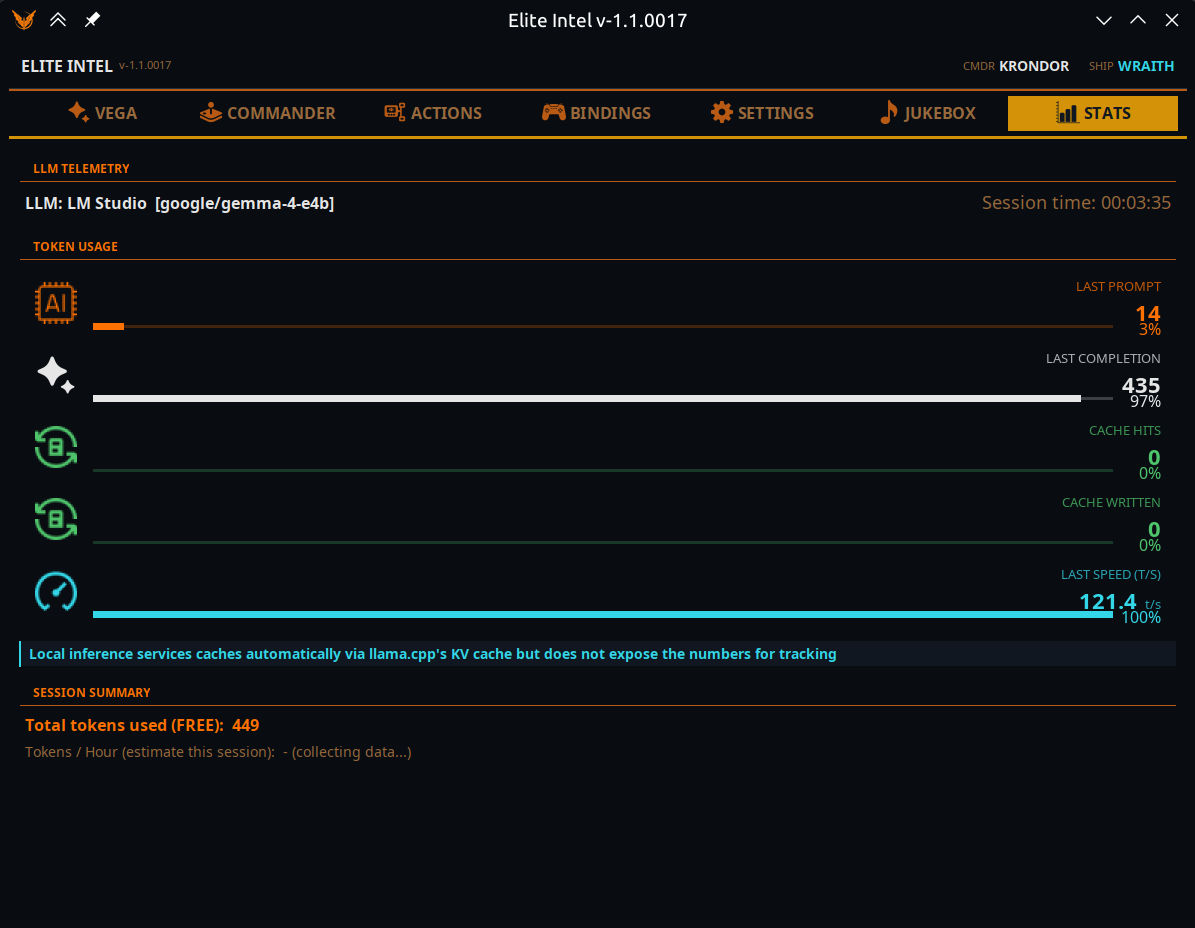
Task: Open the ACTIONS tab
Action: pyautogui.click(x=433, y=113)
